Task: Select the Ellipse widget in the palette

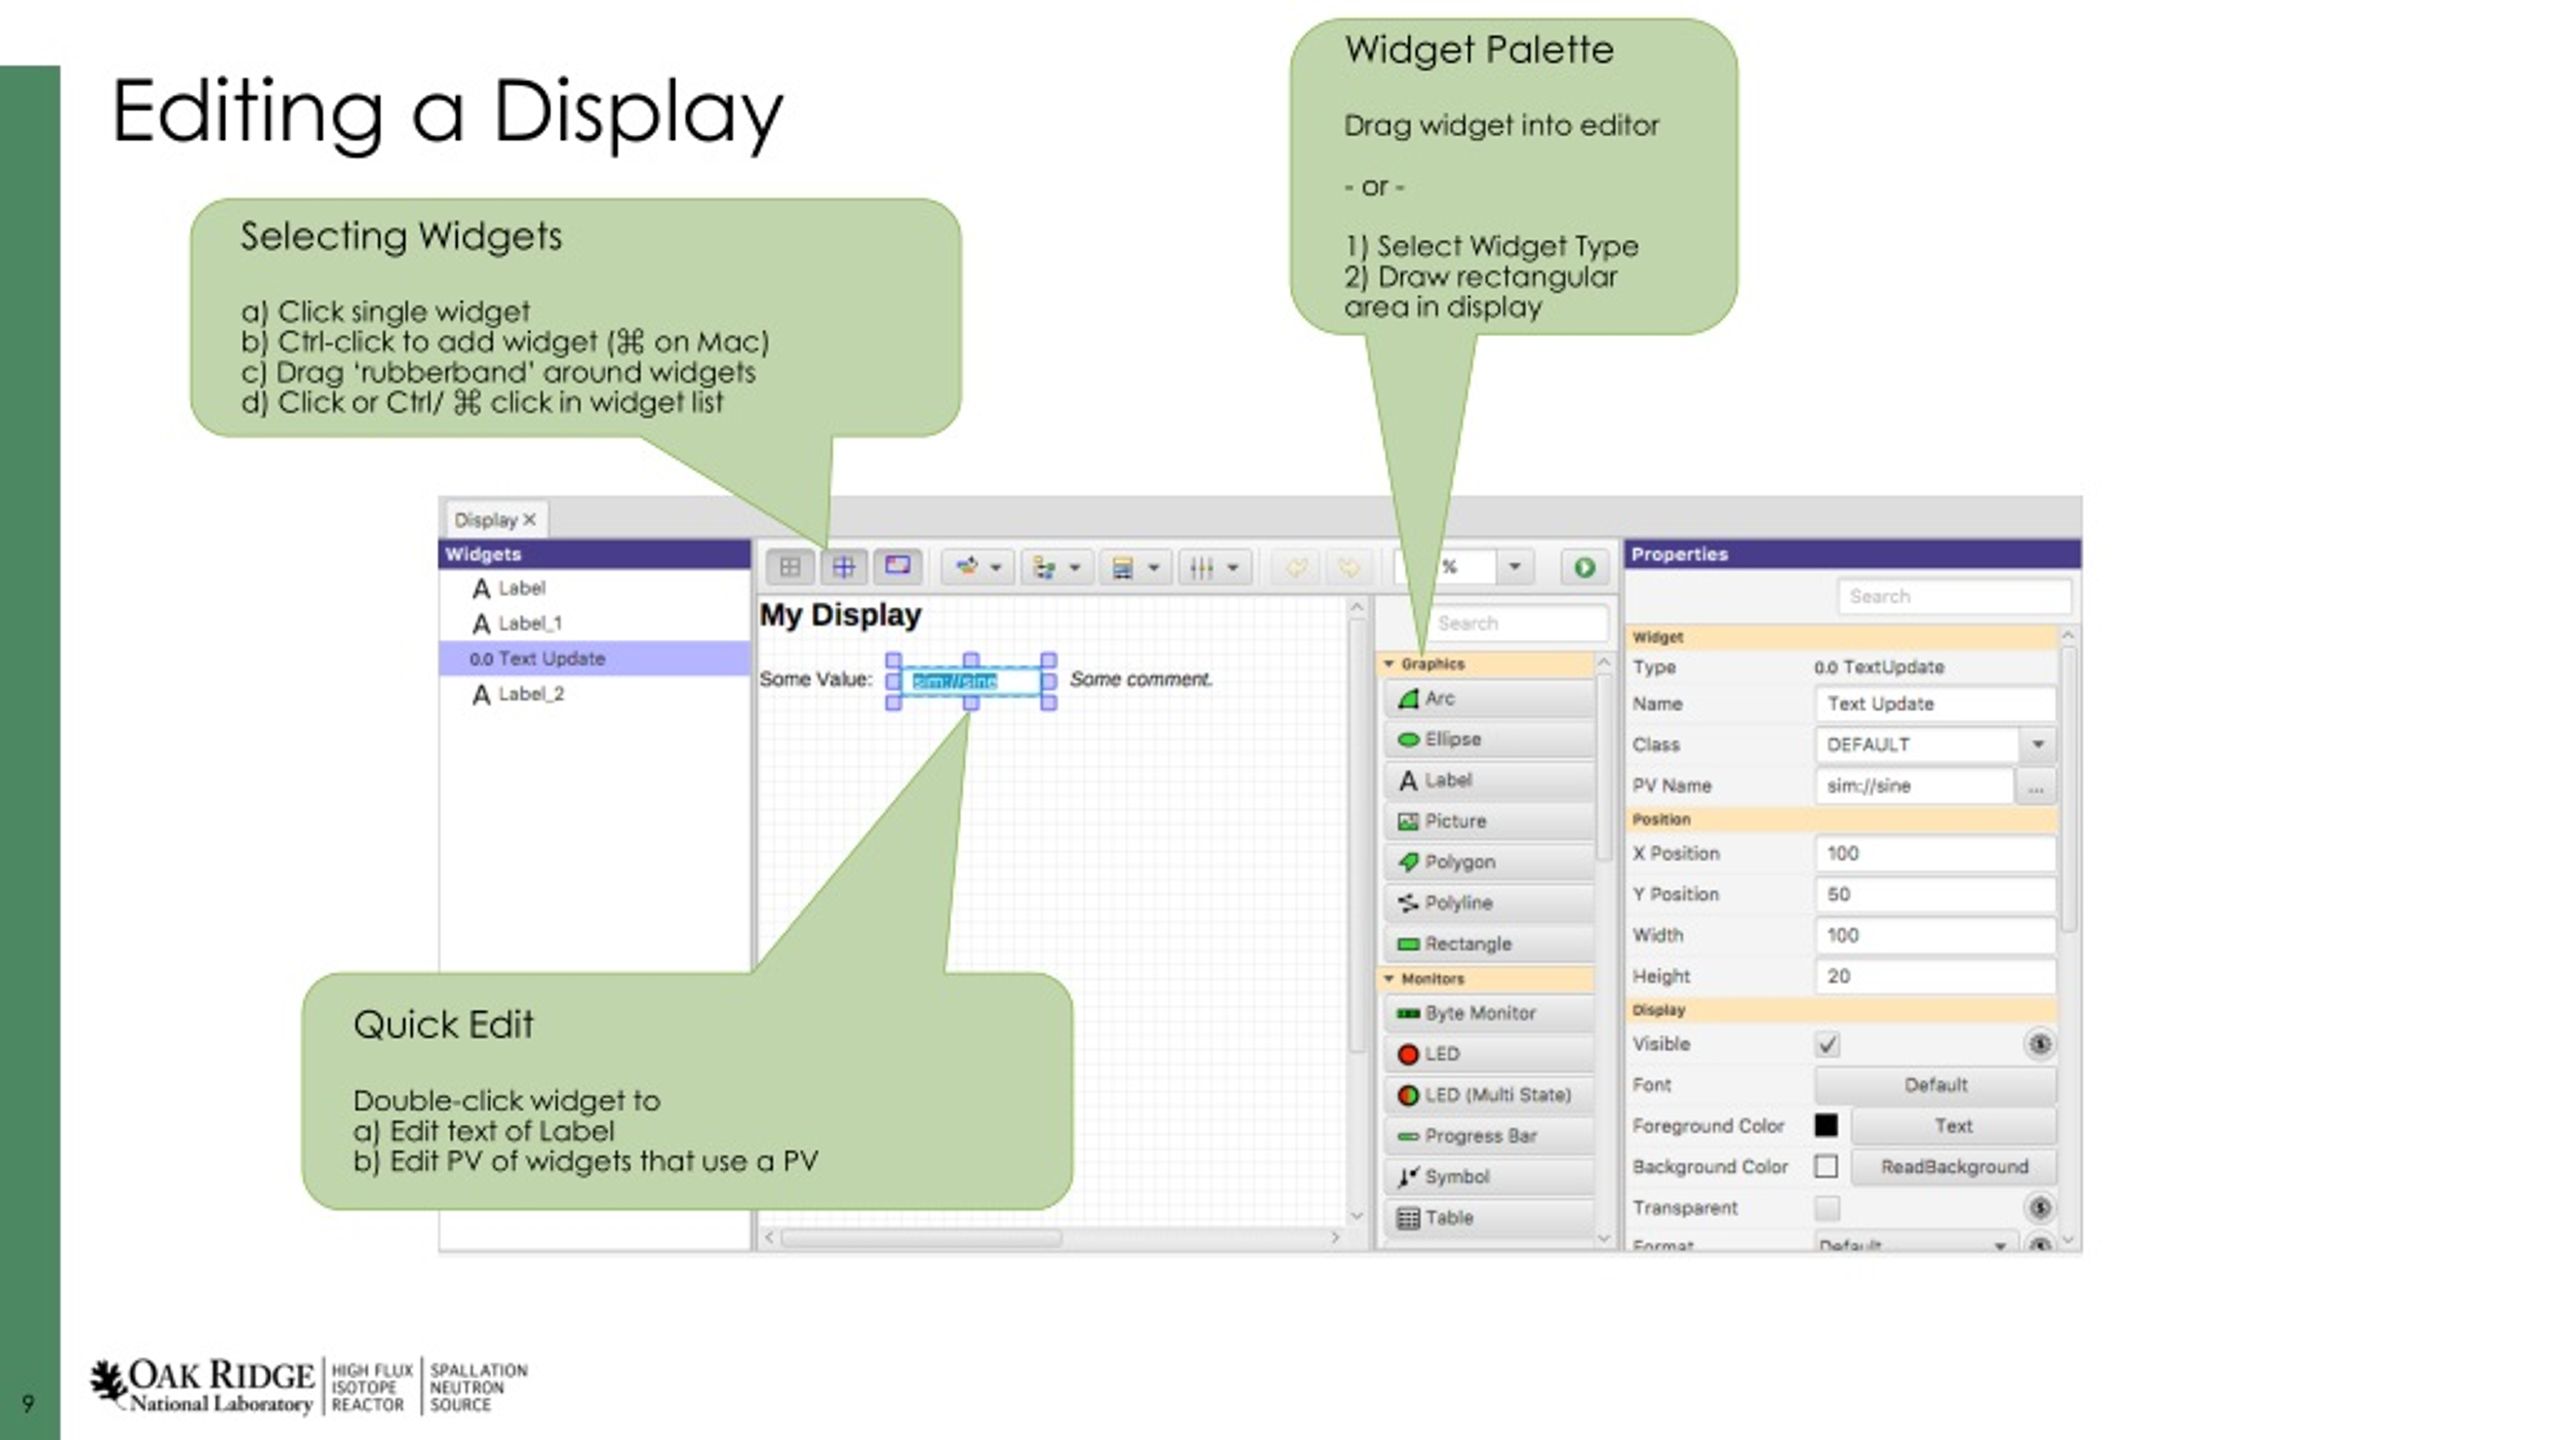Action: [1489, 739]
